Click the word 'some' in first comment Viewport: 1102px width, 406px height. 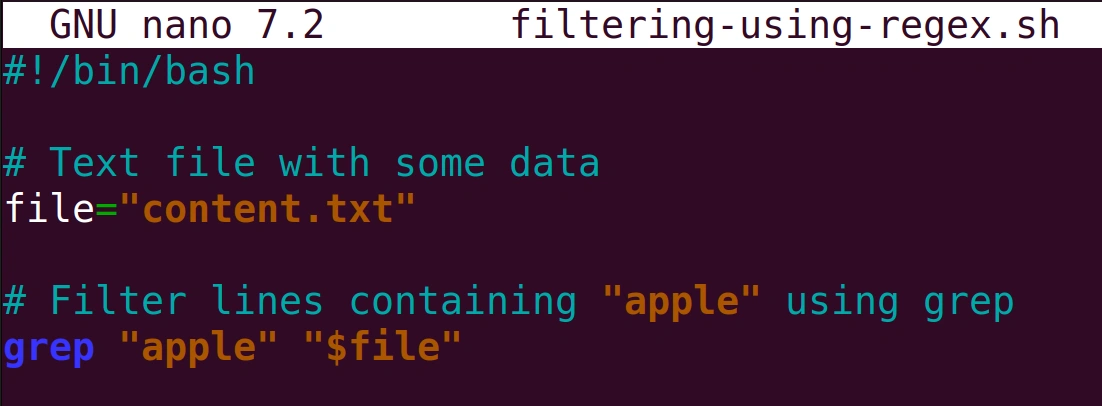[x=440, y=163]
